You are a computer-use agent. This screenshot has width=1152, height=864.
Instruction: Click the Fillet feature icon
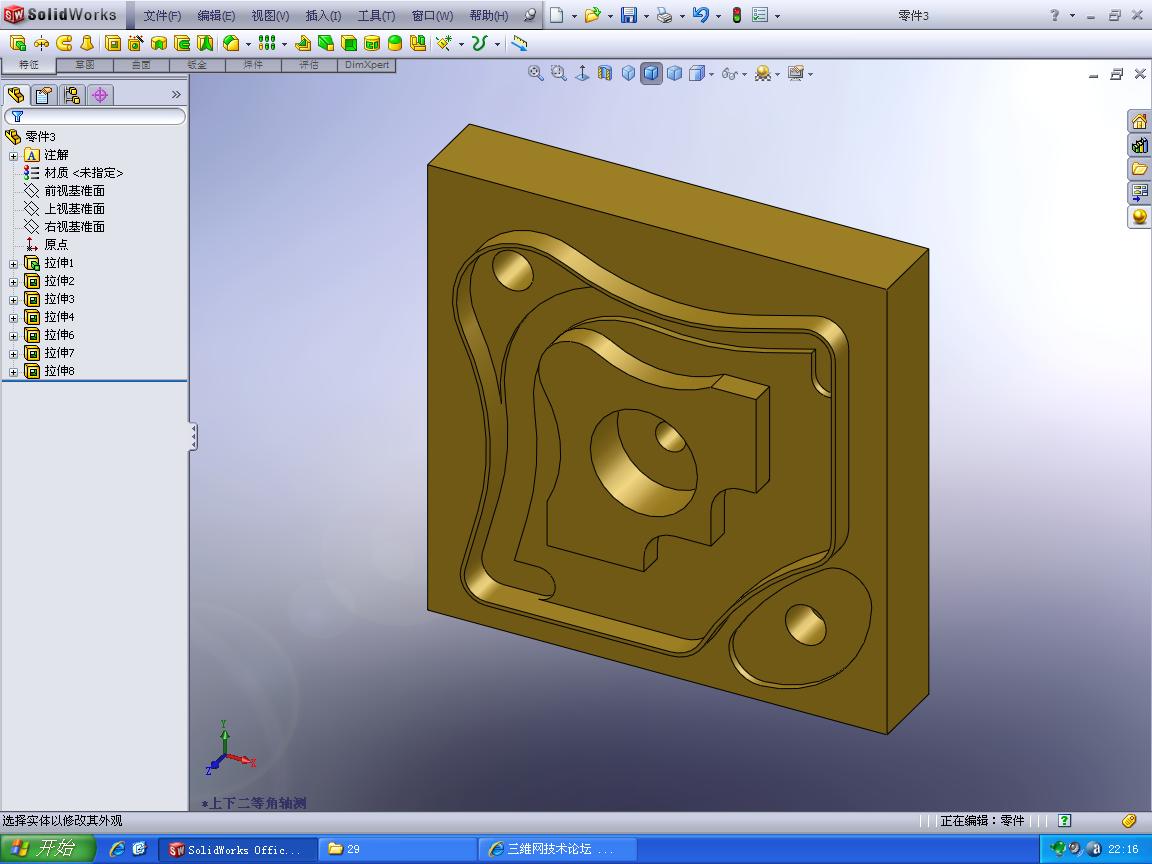(x=231, y=43)
